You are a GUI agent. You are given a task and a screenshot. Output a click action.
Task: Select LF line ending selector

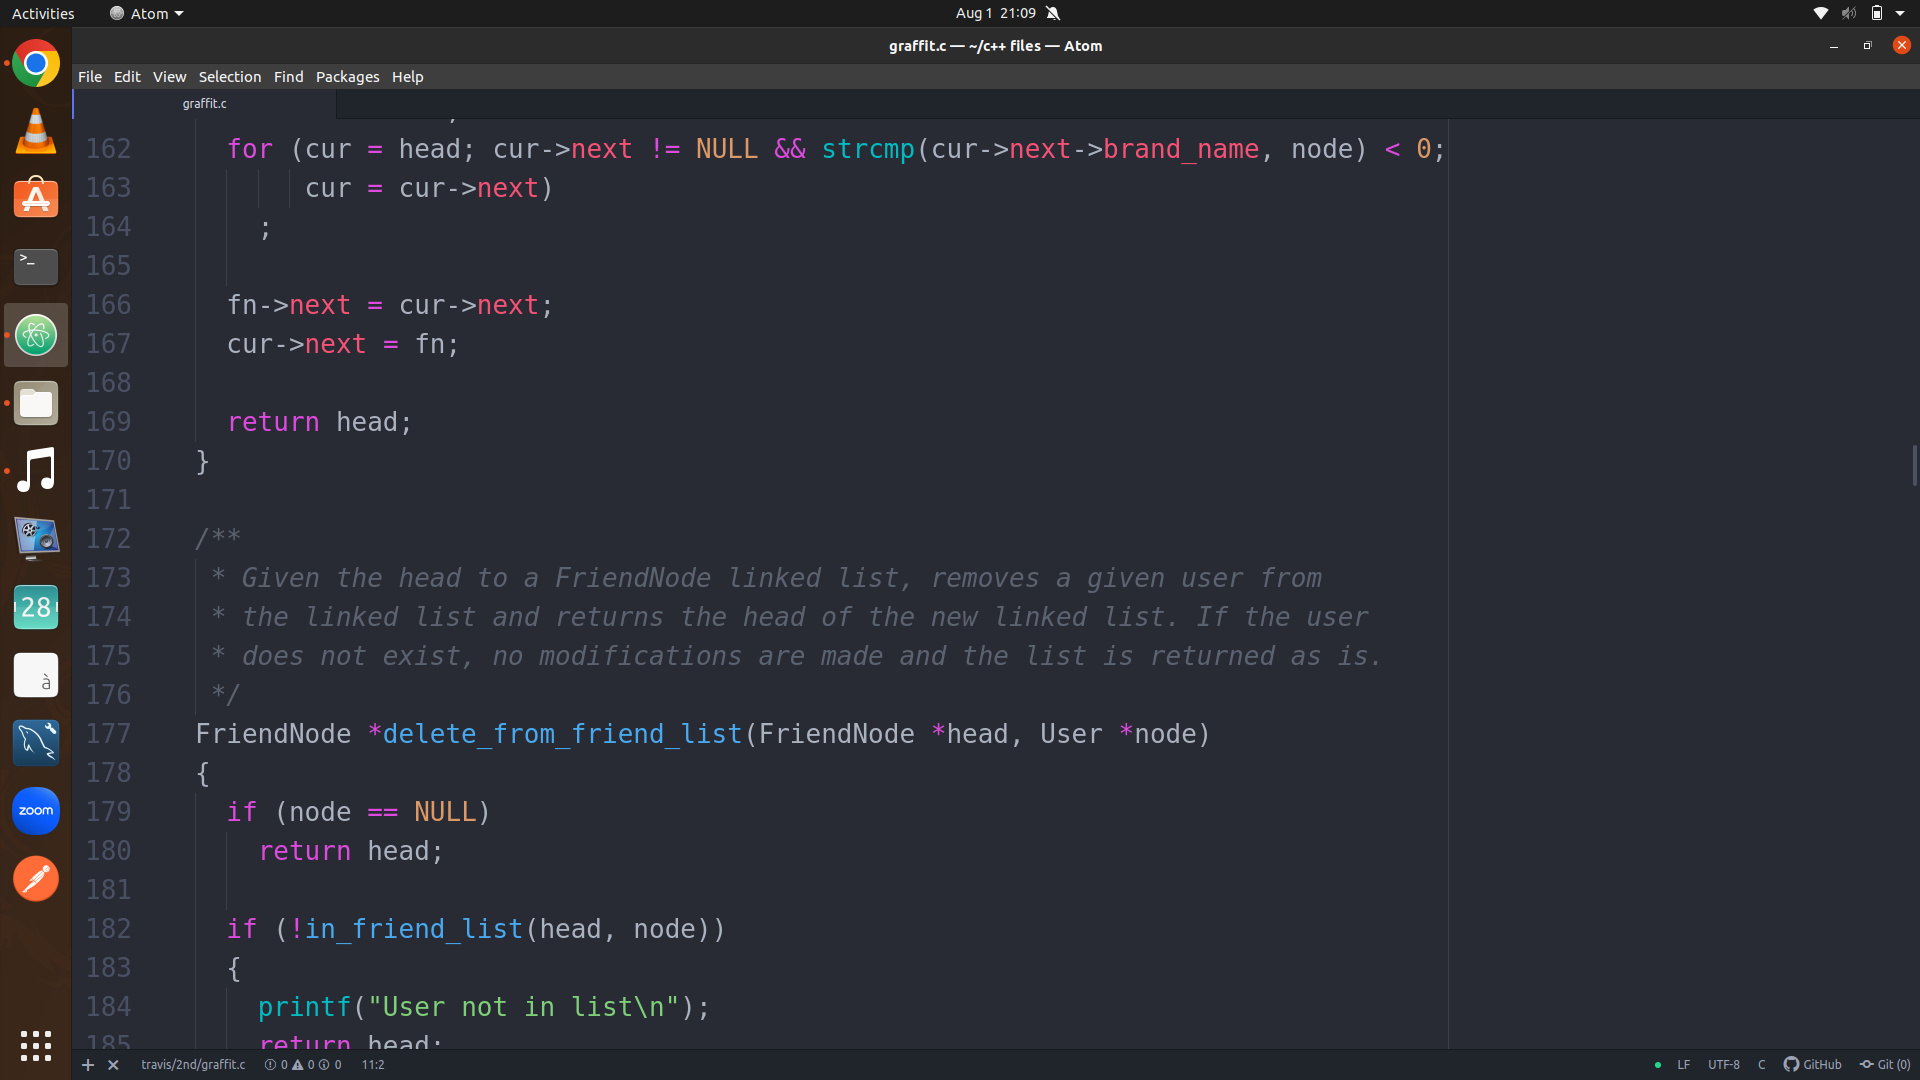click(1684, 1065)
